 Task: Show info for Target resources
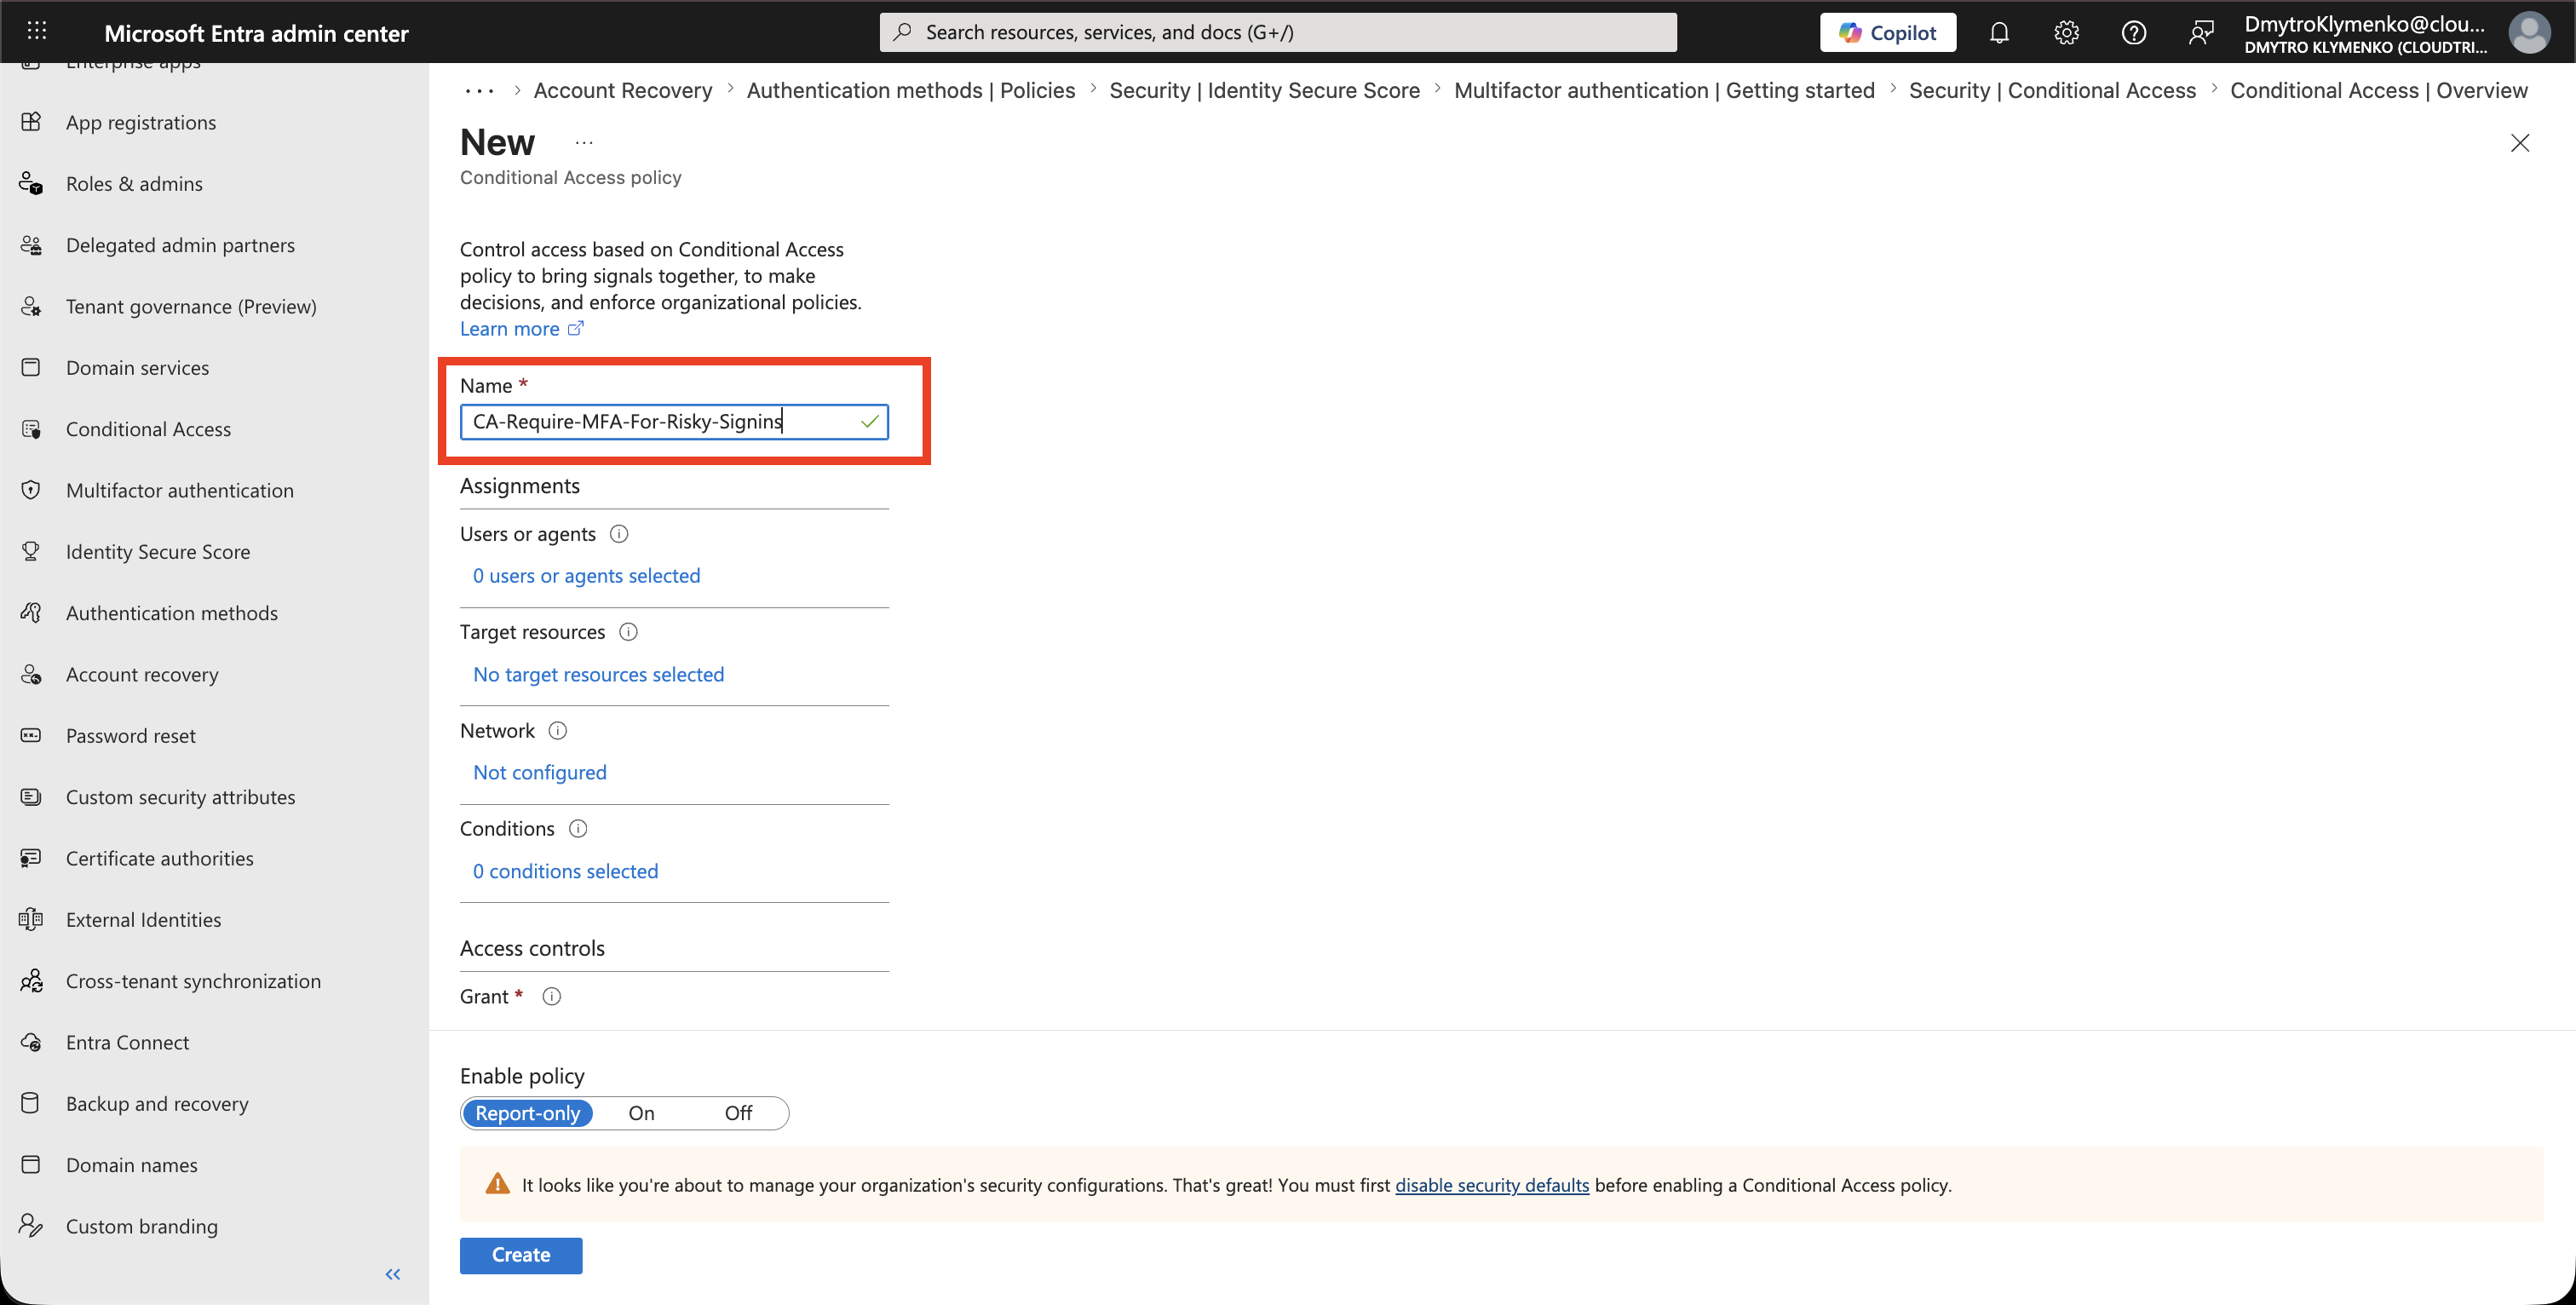(x=628, y=632)
